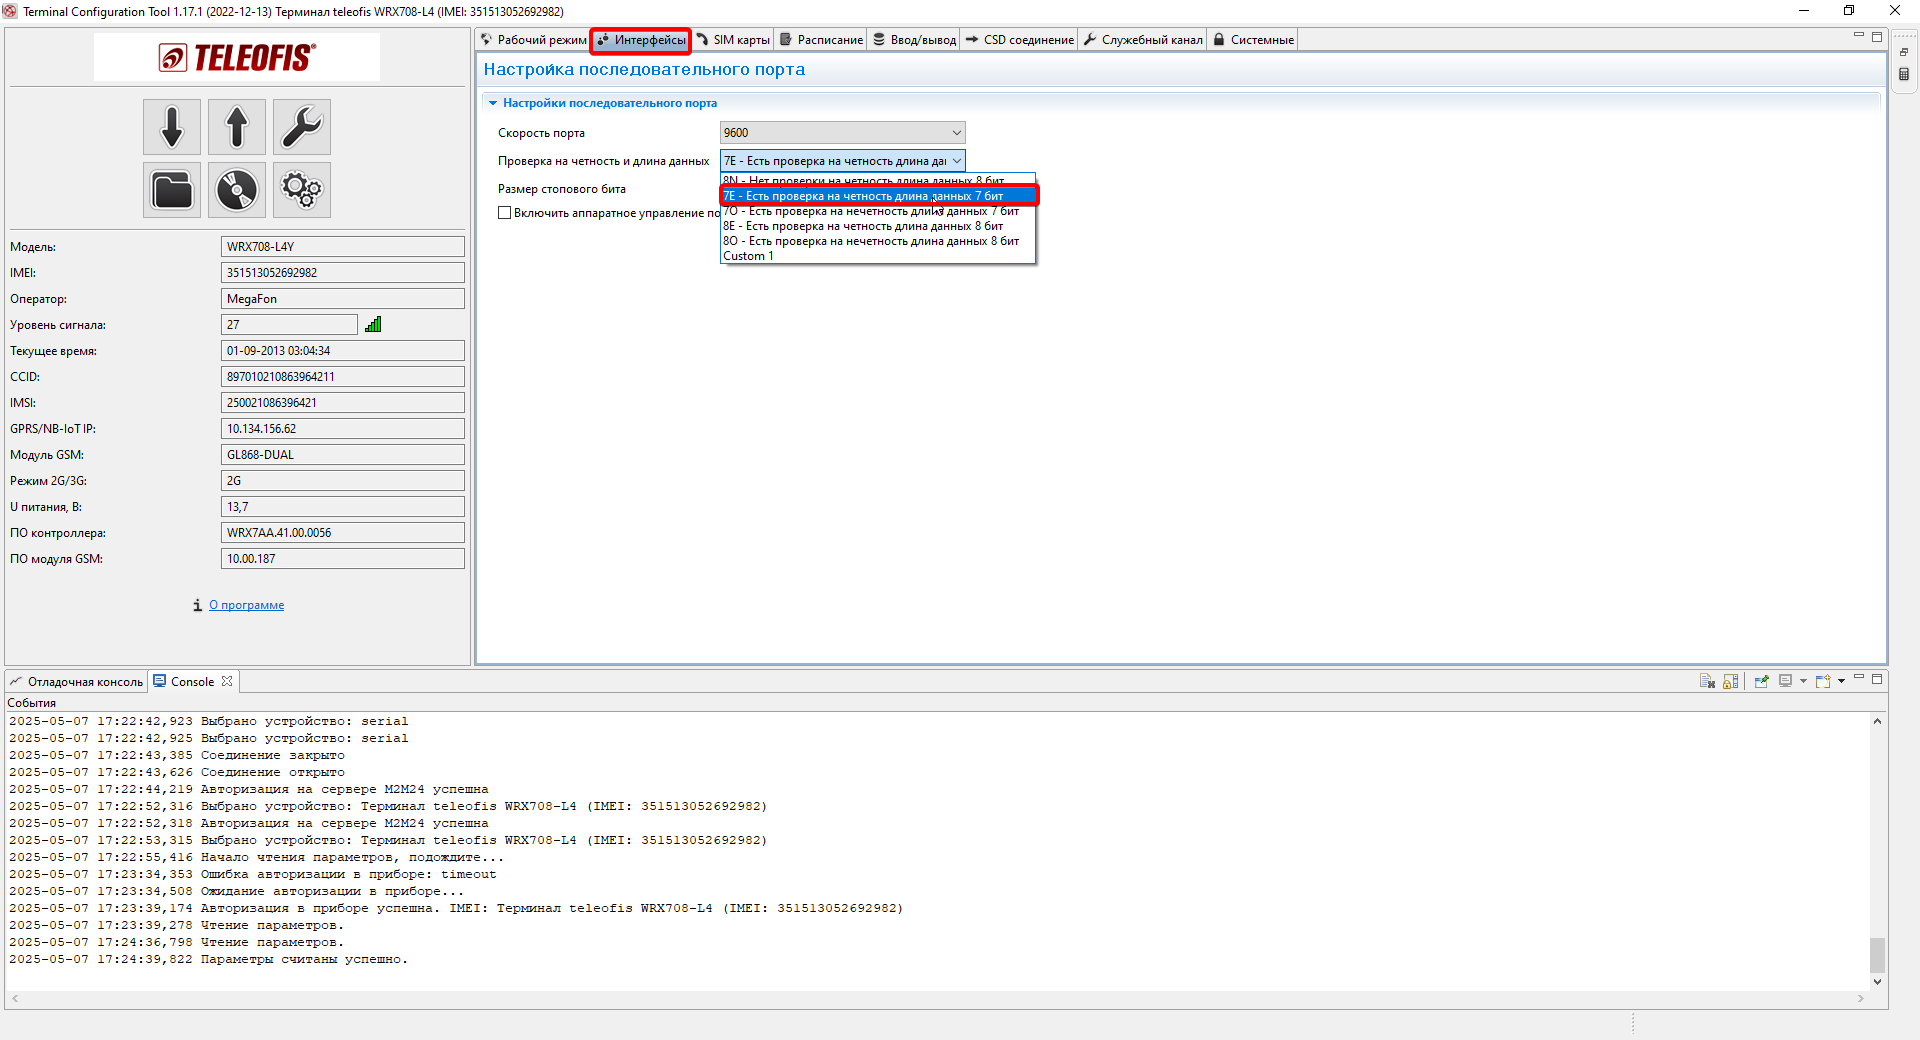The image size is (1920, 1040).
Task: Click console scrollbar down arrow
Action: [1877, 982]
